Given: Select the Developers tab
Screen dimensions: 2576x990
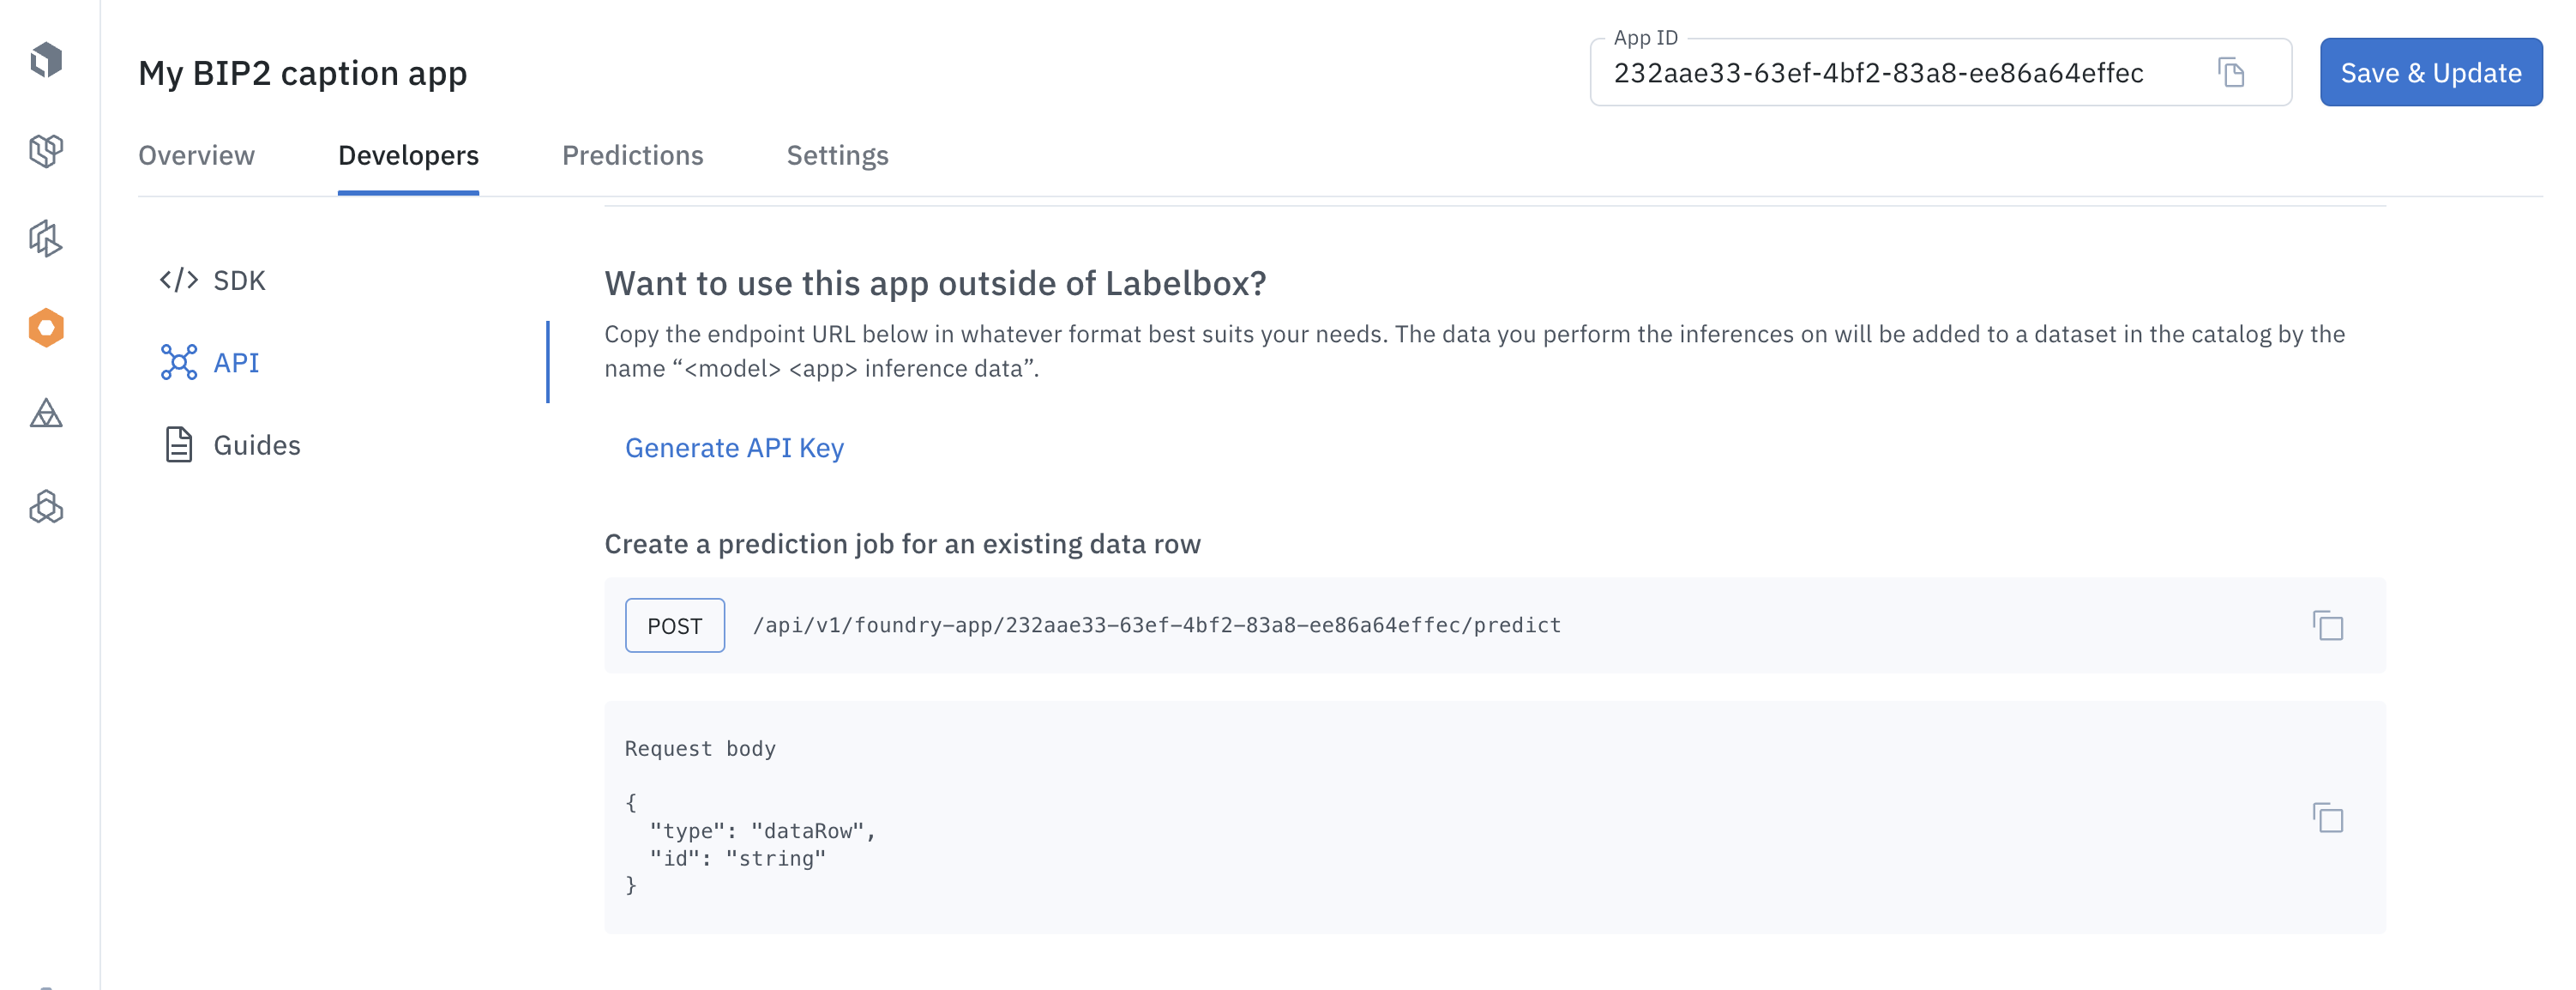Looking at the screenshot, I should (x=408, y=156).
